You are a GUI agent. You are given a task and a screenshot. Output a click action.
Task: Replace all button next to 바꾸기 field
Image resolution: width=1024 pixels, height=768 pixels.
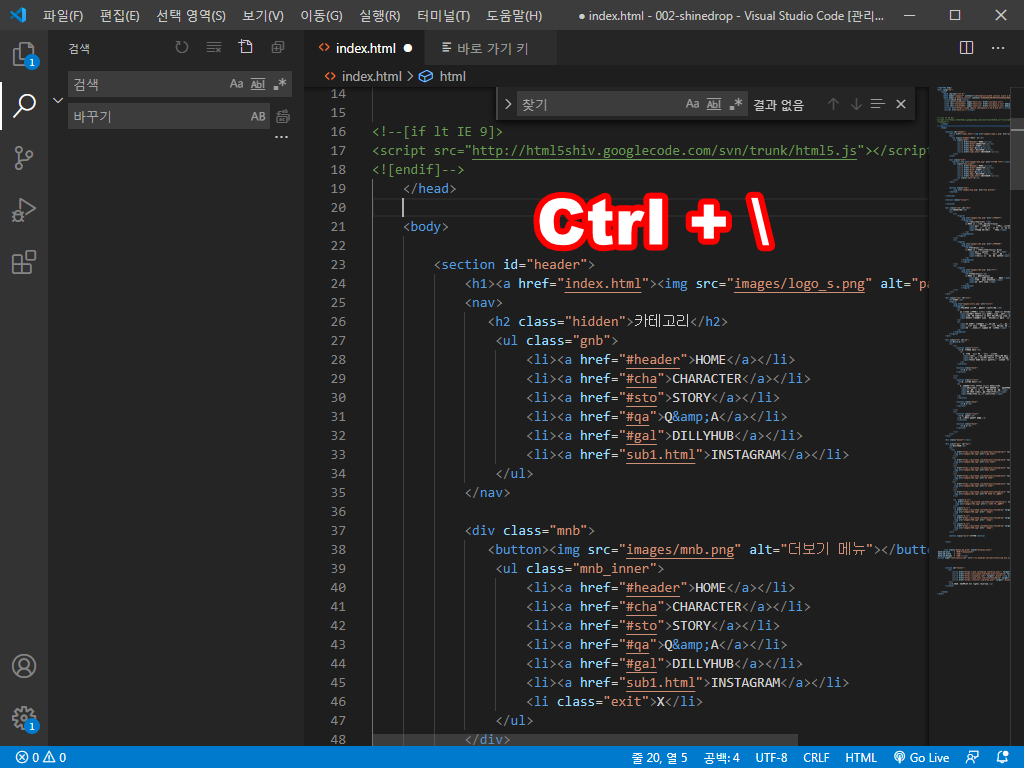(x=283, y=117)
